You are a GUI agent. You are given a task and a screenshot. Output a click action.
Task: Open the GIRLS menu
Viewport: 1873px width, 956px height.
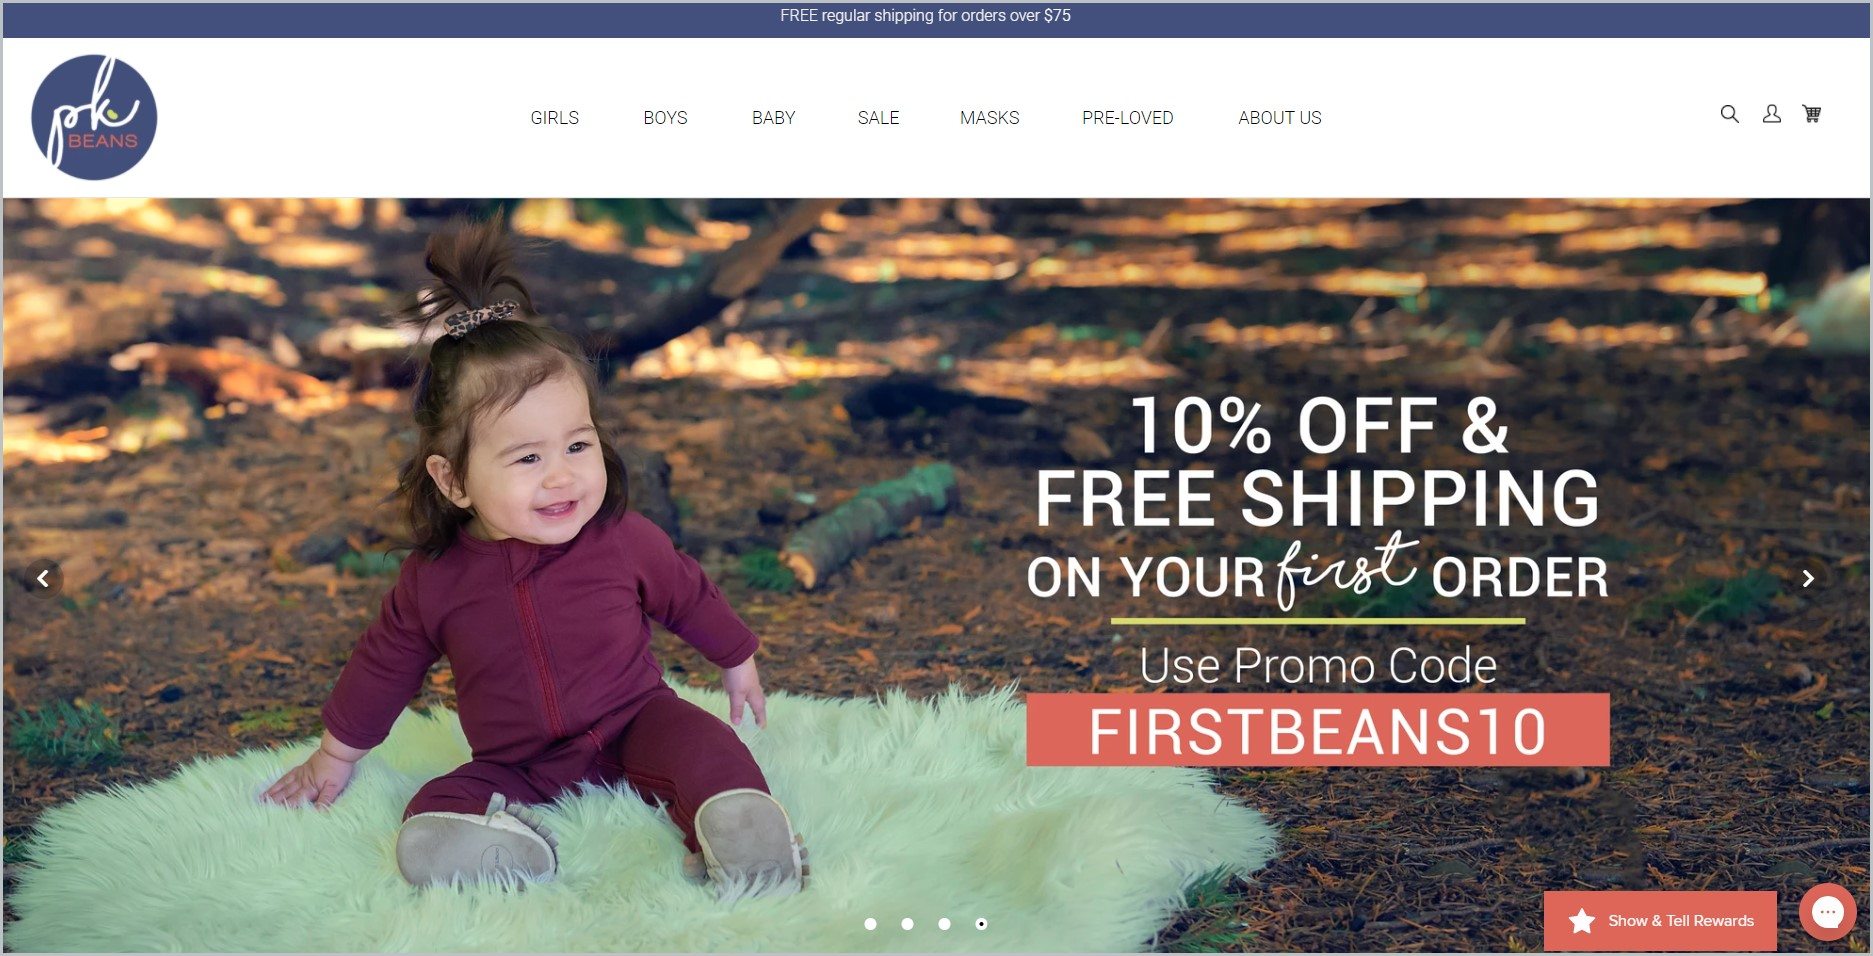(555, 118)
